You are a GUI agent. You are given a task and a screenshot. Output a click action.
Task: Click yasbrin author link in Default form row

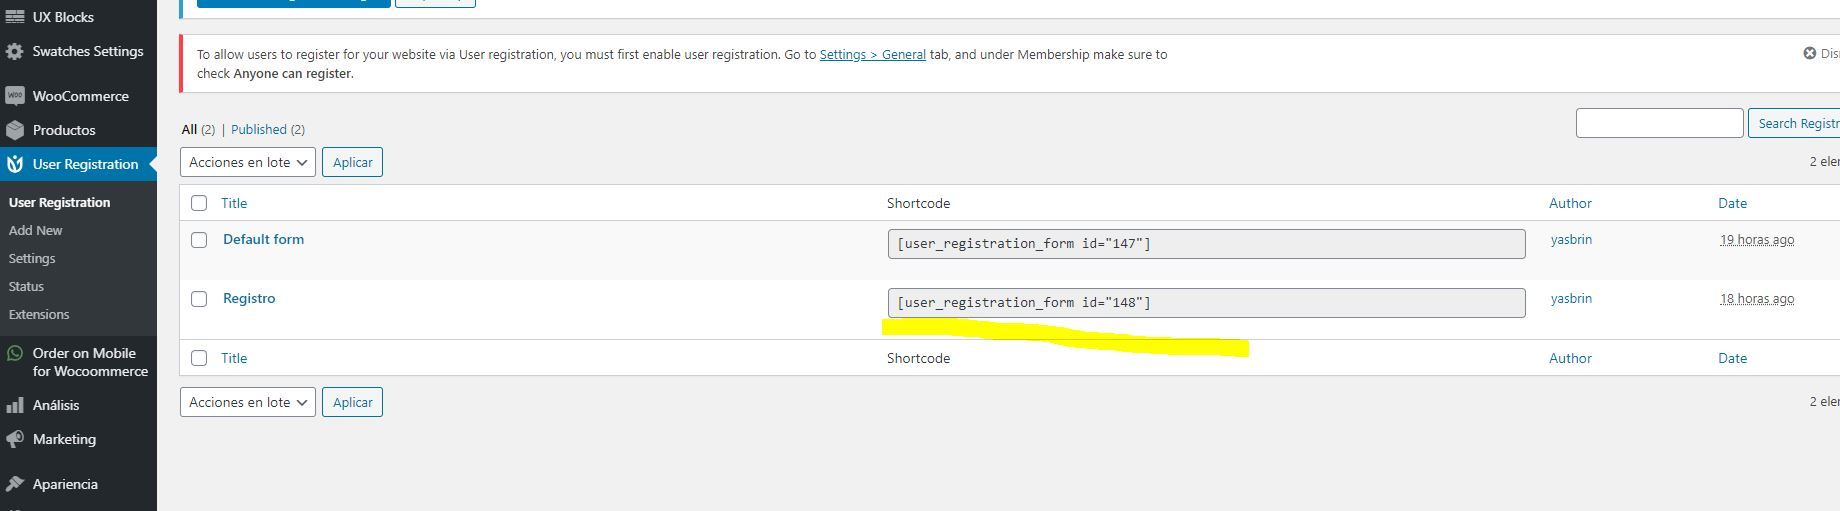[x=1571, y=239]
